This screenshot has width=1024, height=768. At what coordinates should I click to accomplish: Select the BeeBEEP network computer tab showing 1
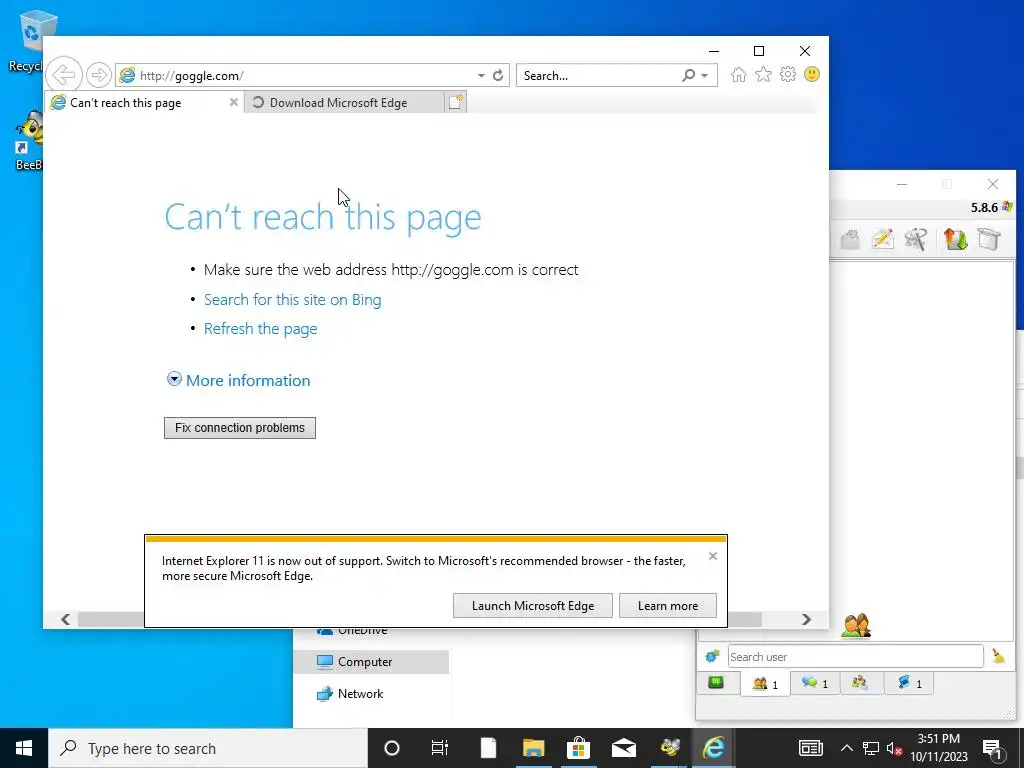908,683
